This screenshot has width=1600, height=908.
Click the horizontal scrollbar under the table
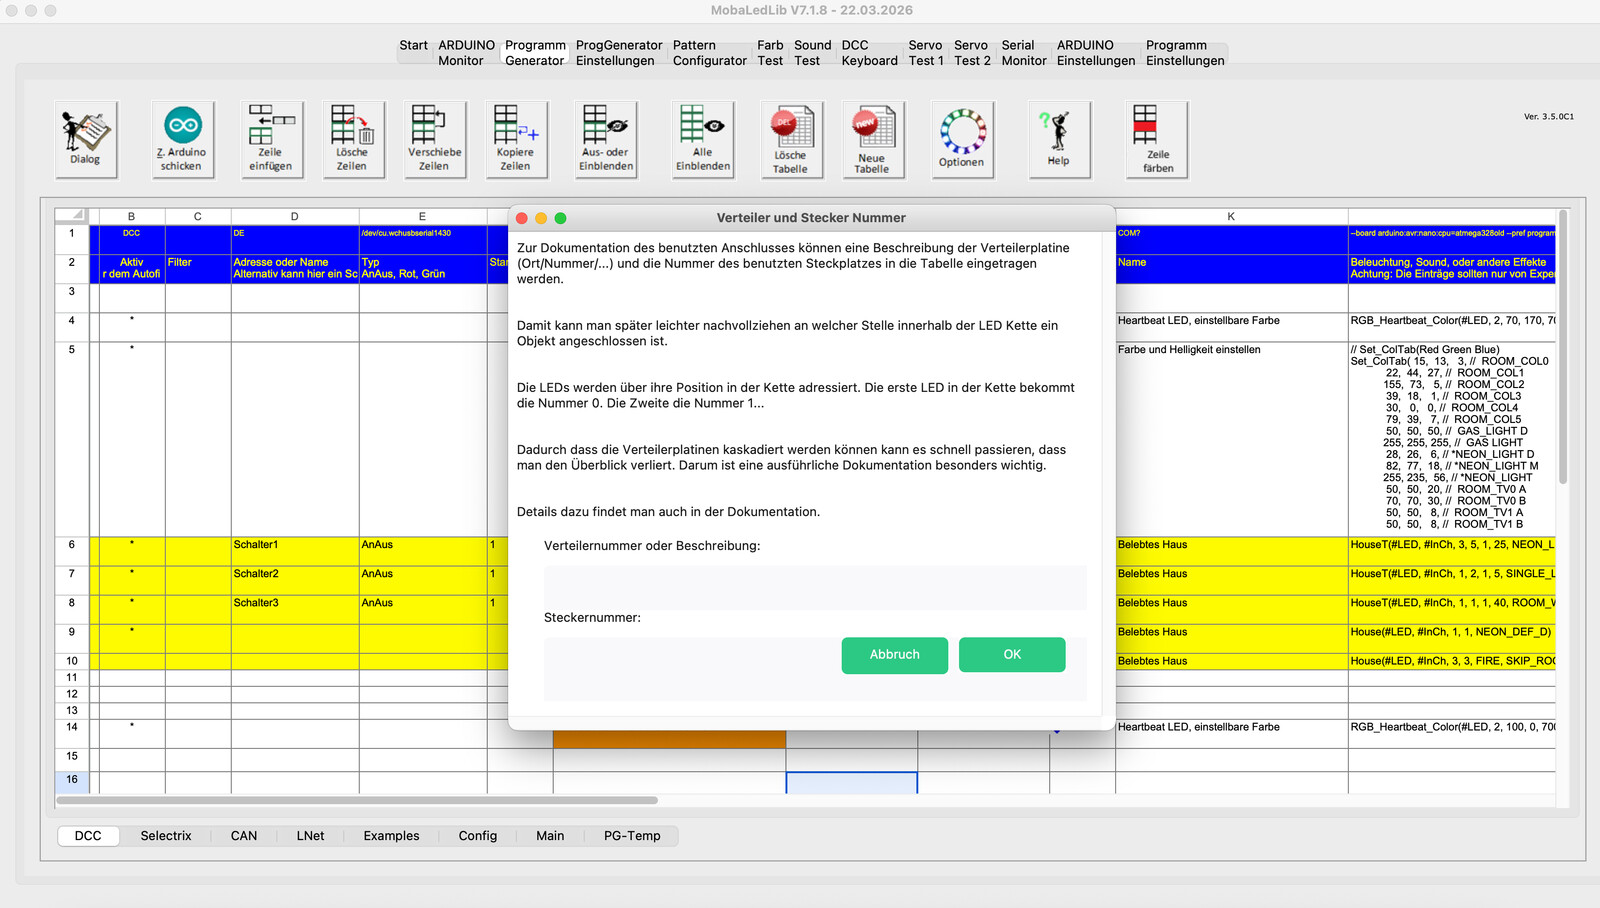(357, 800)
